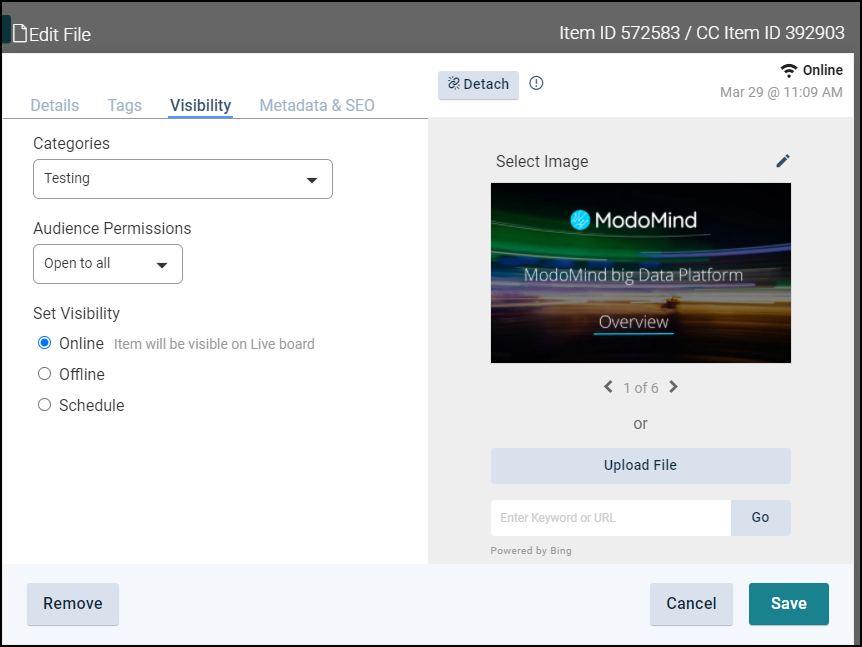Switch to Metadata & SEO tab
The image size is (862, 647).
(x=317, y=105)
